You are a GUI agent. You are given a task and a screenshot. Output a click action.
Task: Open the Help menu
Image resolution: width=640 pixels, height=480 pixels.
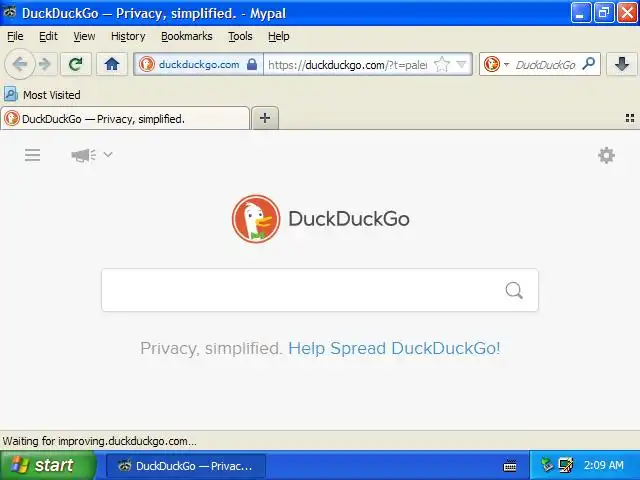click(x=279, y=36)
